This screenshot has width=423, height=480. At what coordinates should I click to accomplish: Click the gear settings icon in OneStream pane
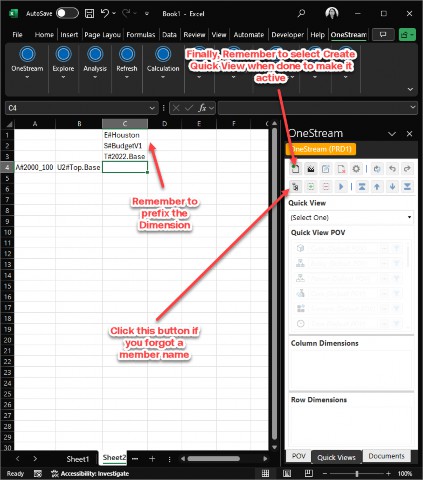coord(356,169)
